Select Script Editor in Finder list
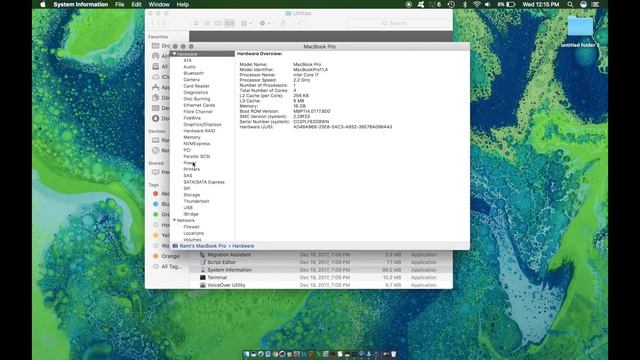640x360 pixels. point(321,262)
